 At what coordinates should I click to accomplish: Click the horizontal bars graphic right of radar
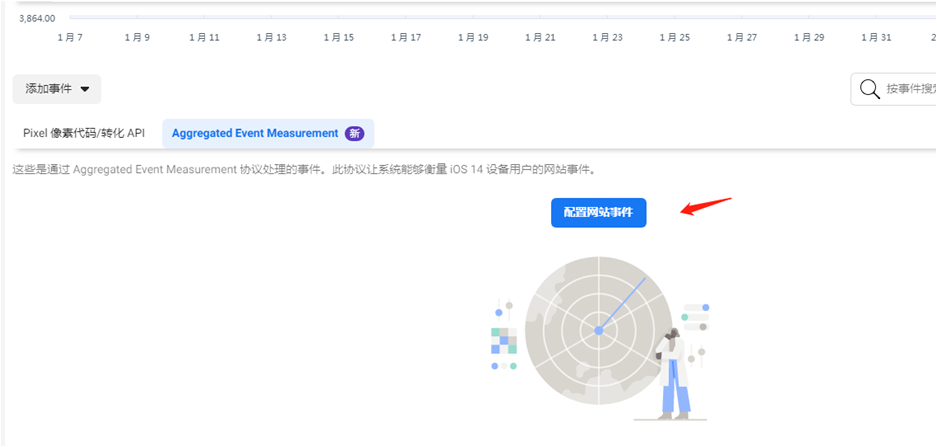click(x=695, y=317)
